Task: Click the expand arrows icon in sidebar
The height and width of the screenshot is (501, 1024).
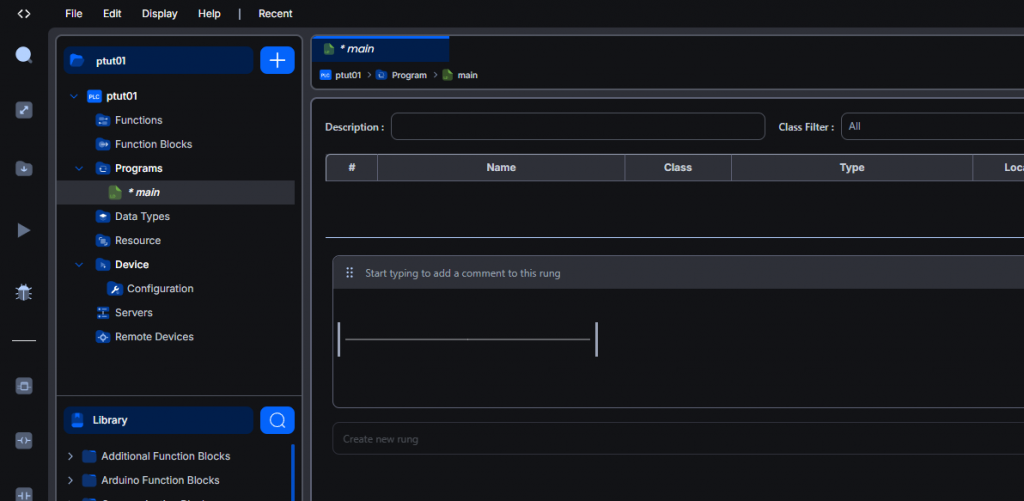Action: [x=24, y=110]
